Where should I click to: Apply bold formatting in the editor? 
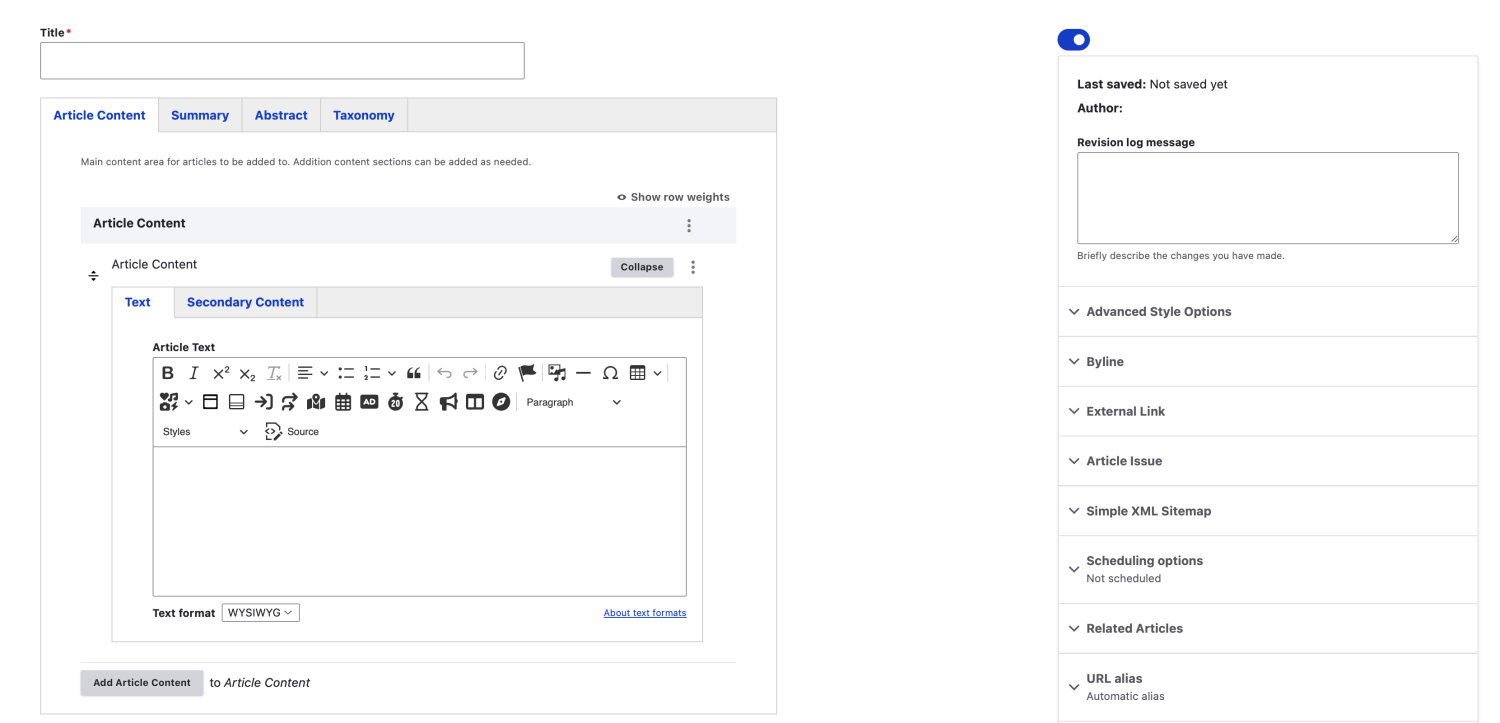(x=168, y=372)
